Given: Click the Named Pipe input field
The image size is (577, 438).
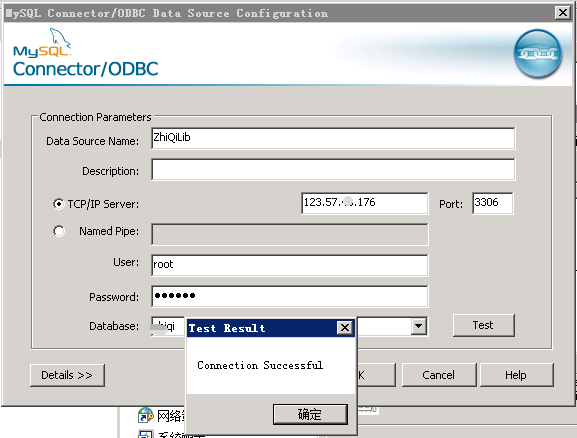Looking at the screenshot, I should point(290,234).
